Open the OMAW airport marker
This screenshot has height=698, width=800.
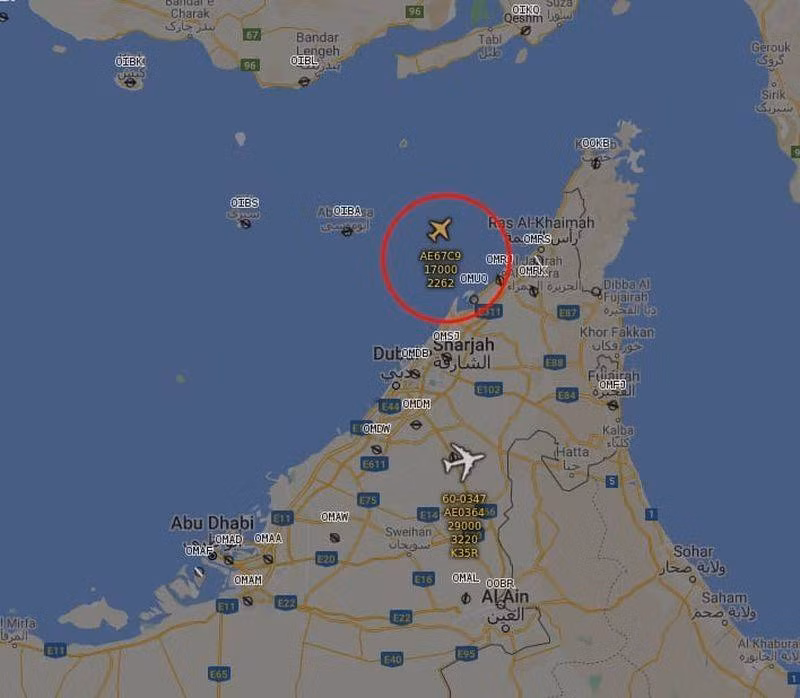(335, 538)
